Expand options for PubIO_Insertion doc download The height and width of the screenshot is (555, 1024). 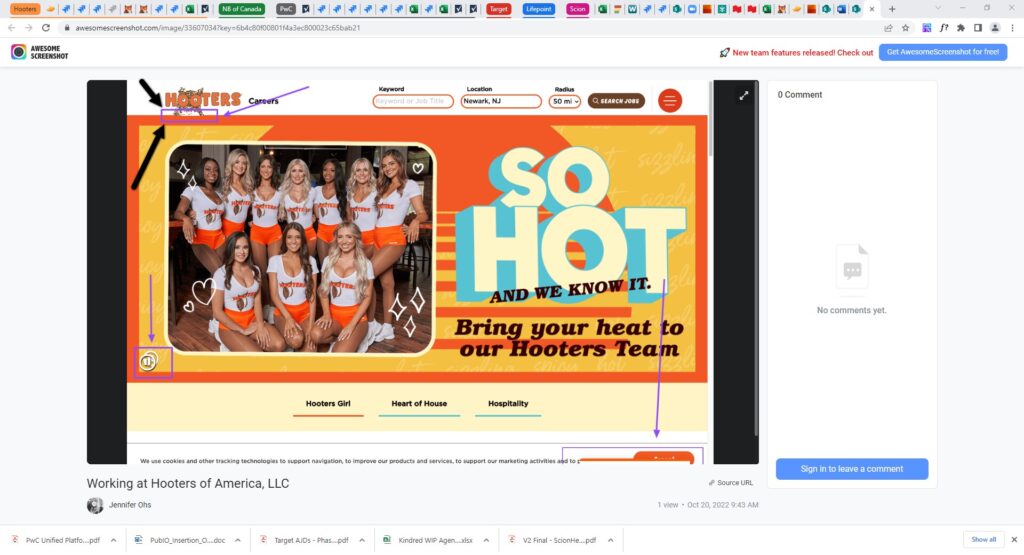[x=238, y=540]
